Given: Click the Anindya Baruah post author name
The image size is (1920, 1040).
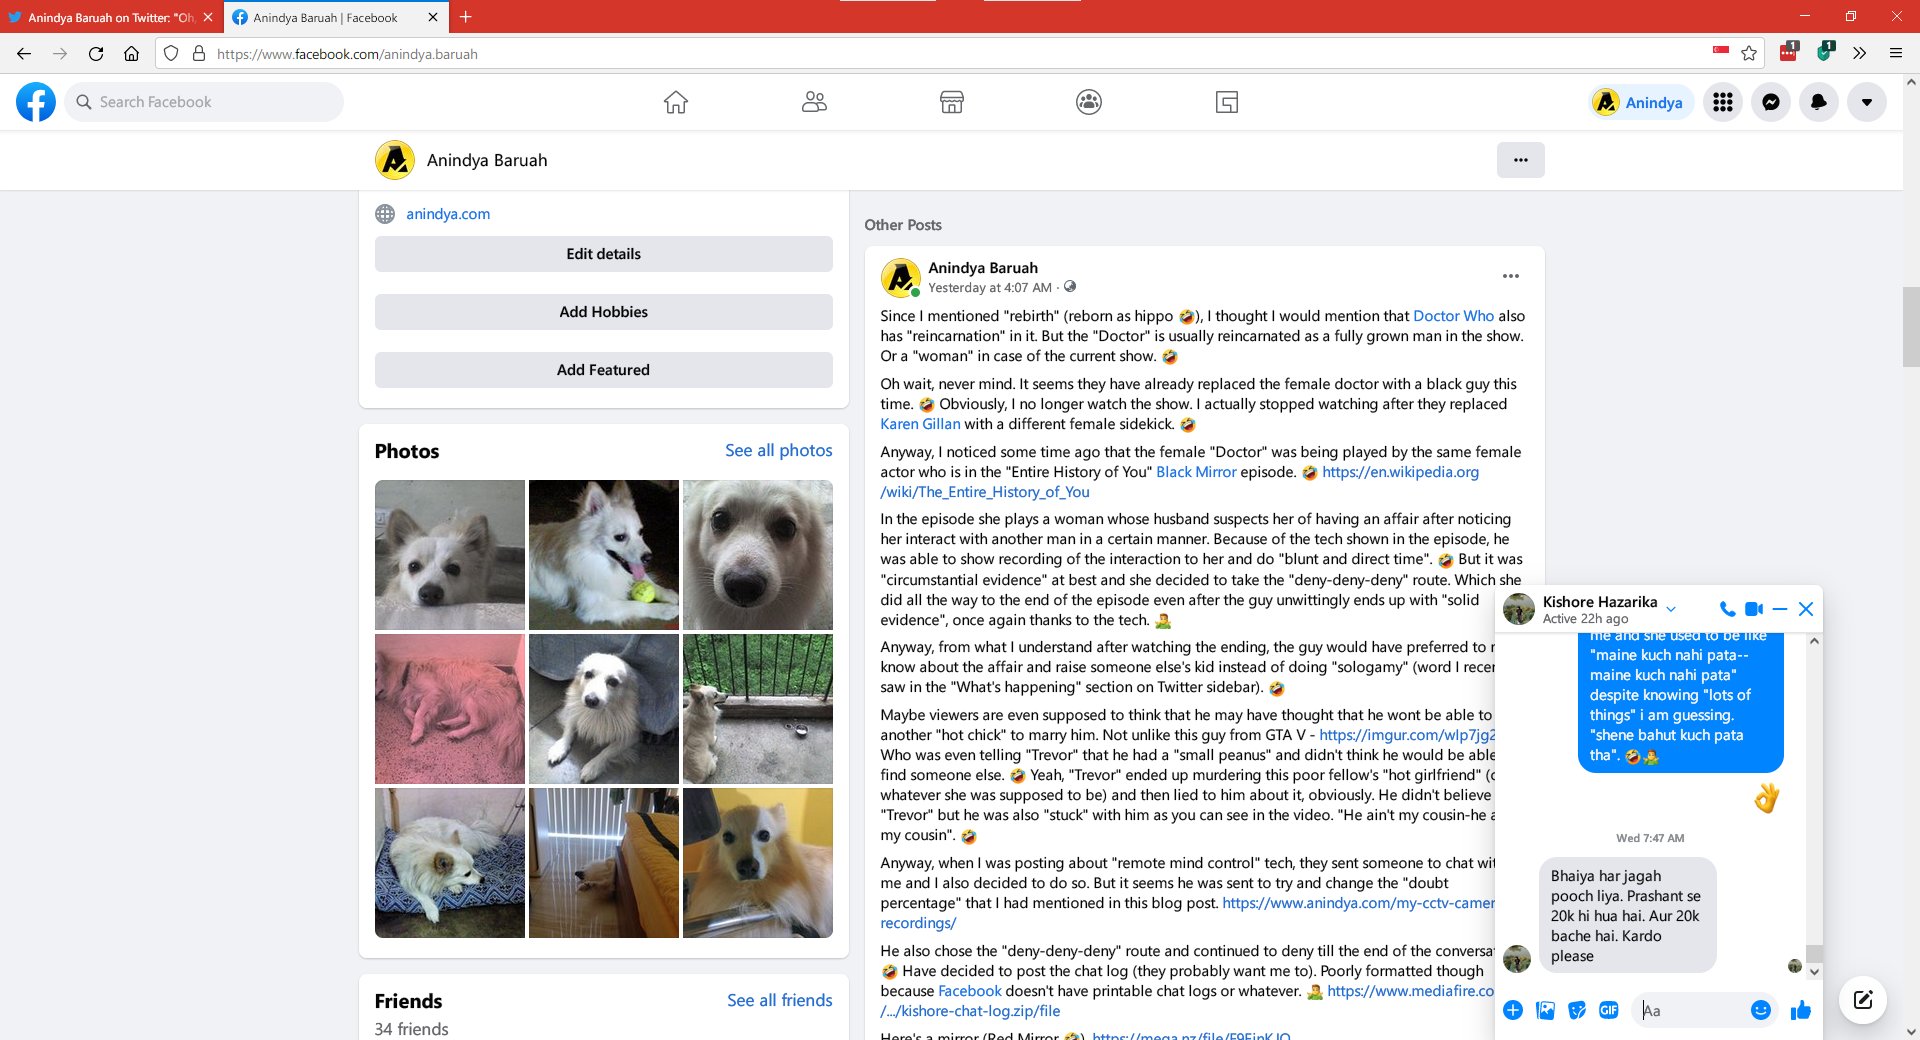Looking at the screenshot, I should pos(983,268).
